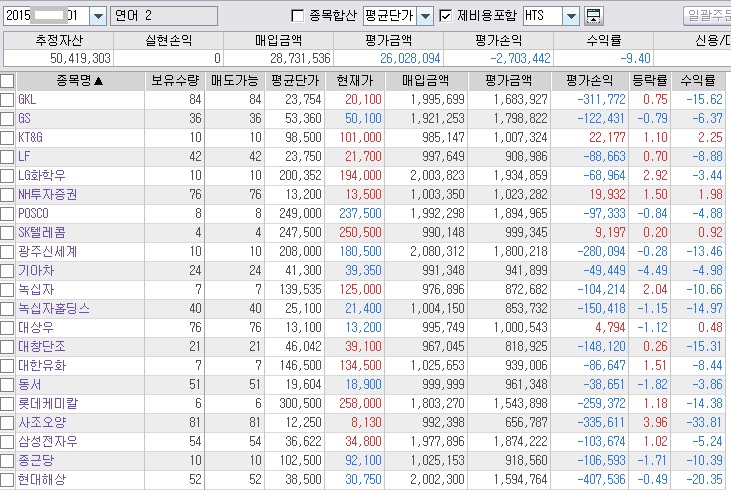Sort by the 매도가능 column header
Image resolution: width=731 pixels, height=495 pixels.
coord(234,81)
